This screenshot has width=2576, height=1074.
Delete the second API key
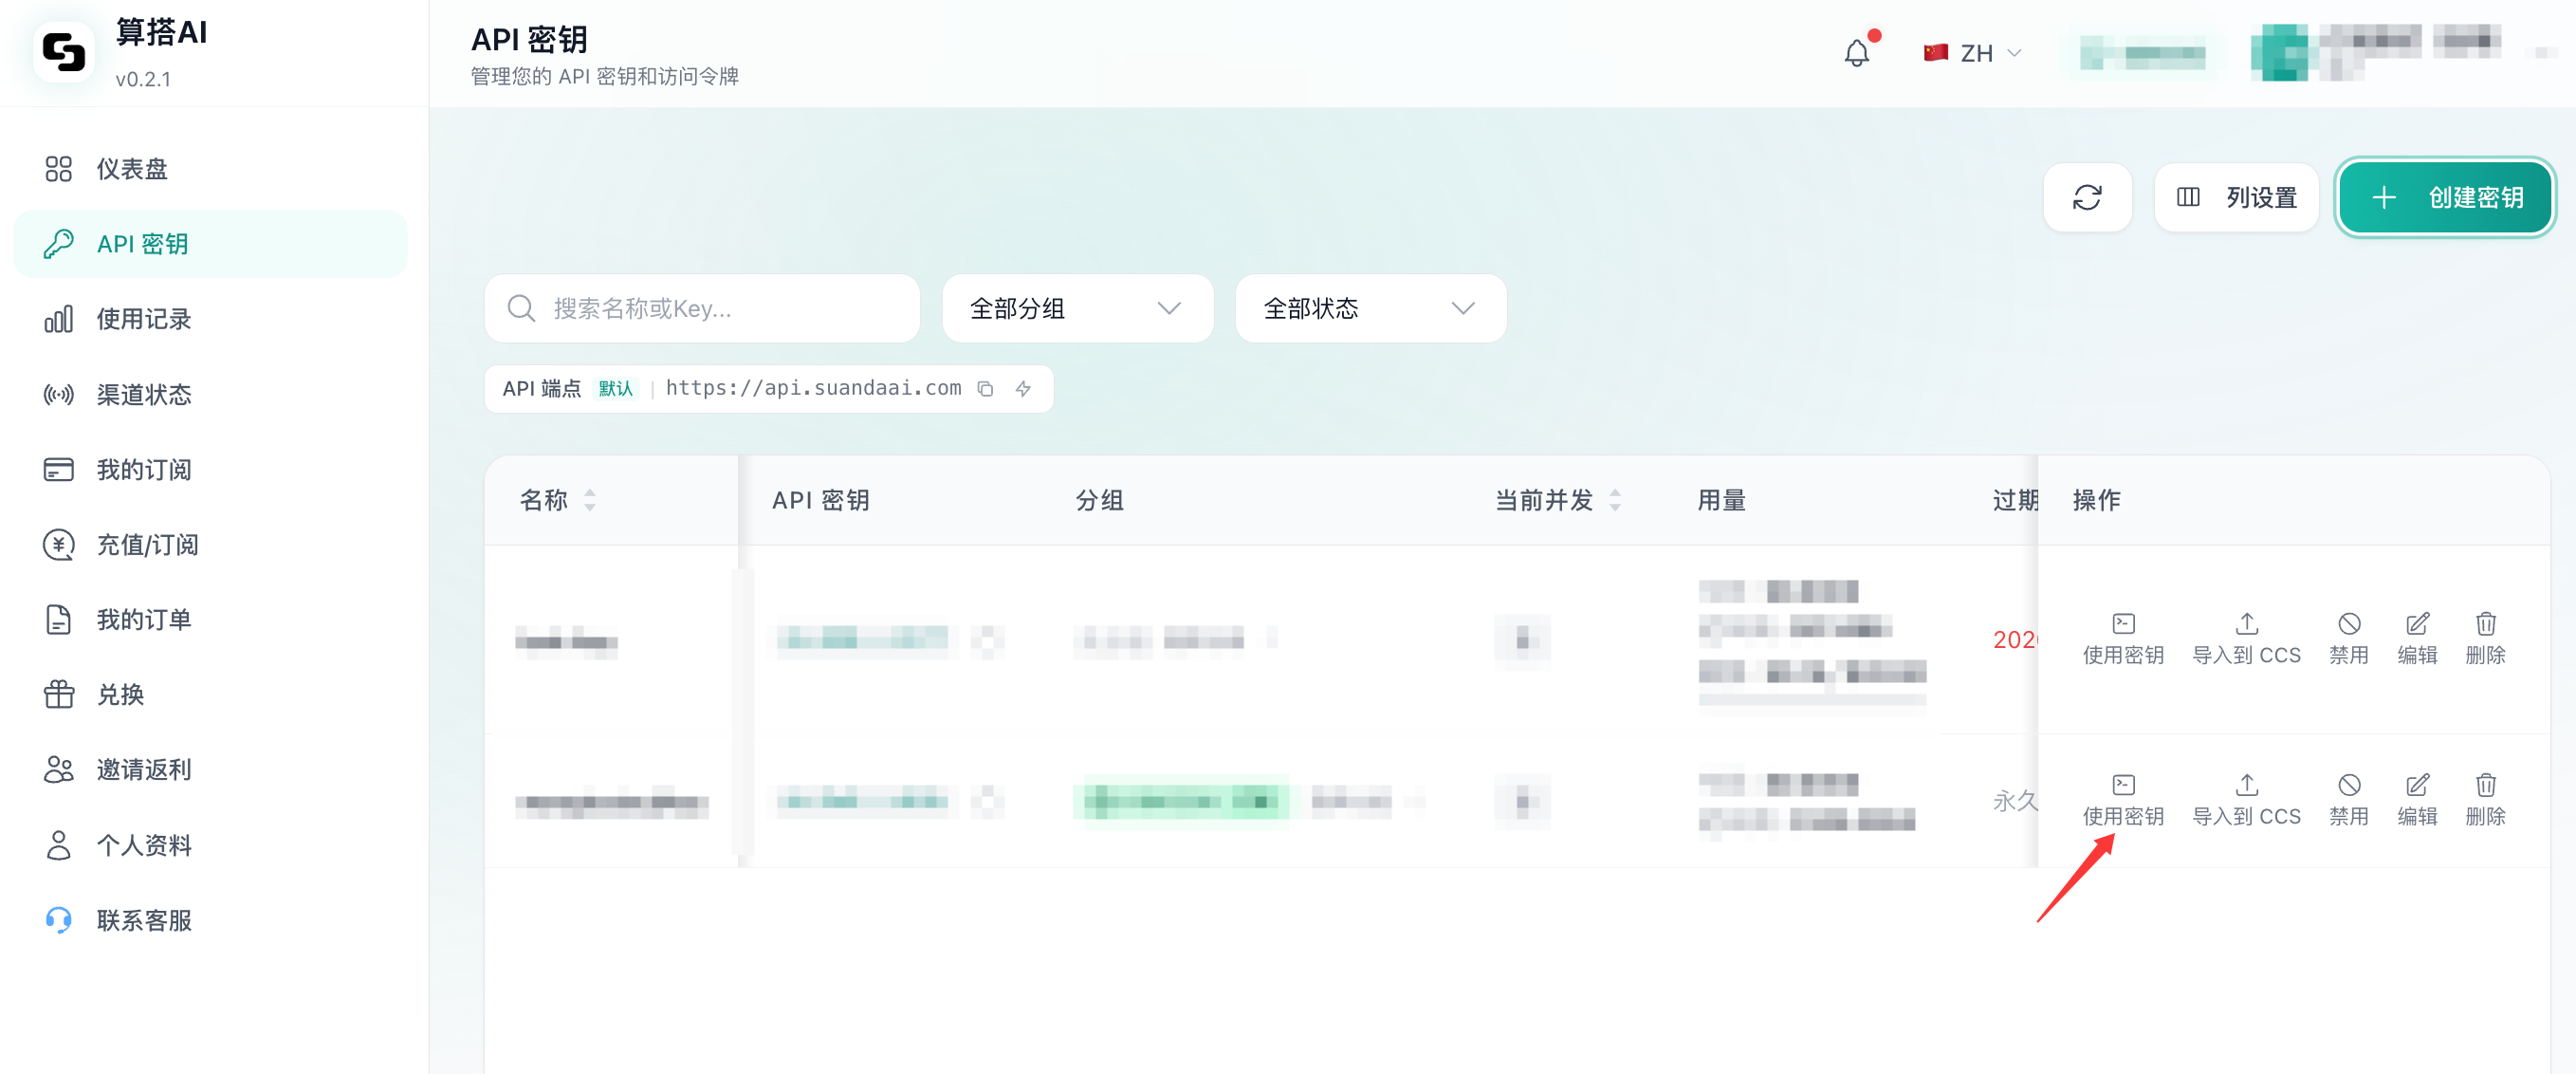click(x=2485, y=800)
